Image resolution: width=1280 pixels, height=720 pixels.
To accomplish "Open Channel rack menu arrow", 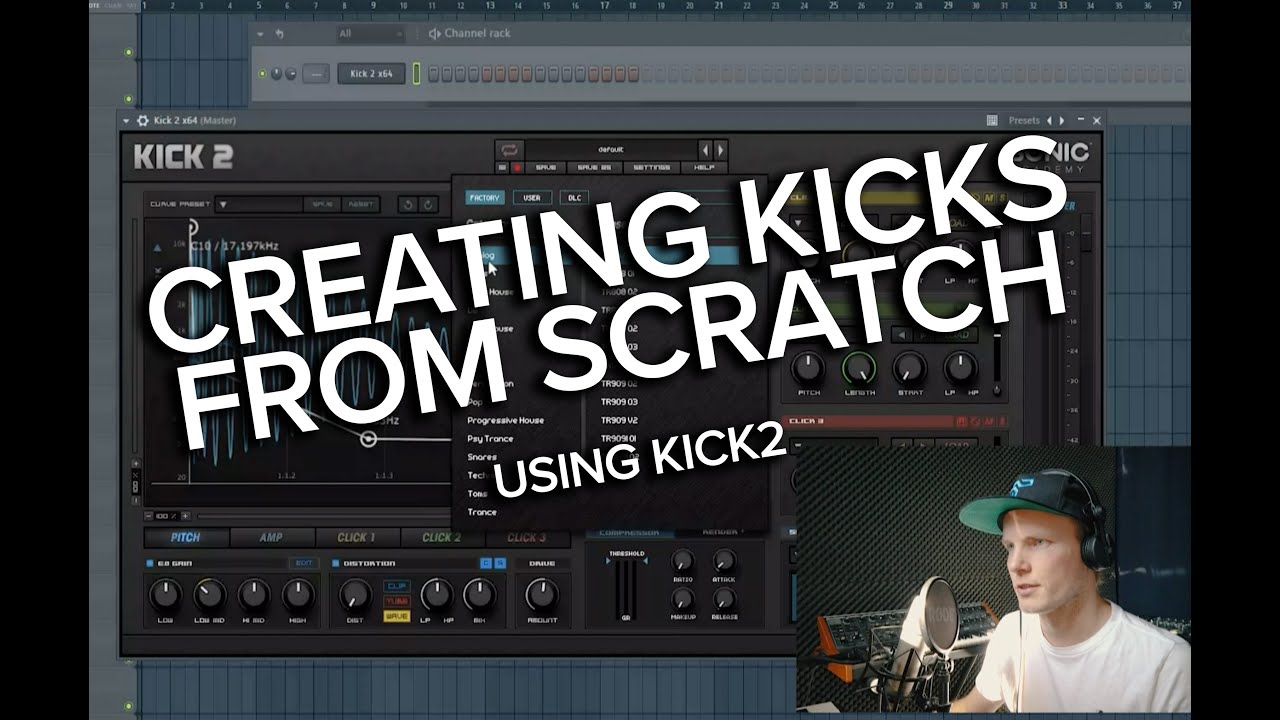I will 260,33.
